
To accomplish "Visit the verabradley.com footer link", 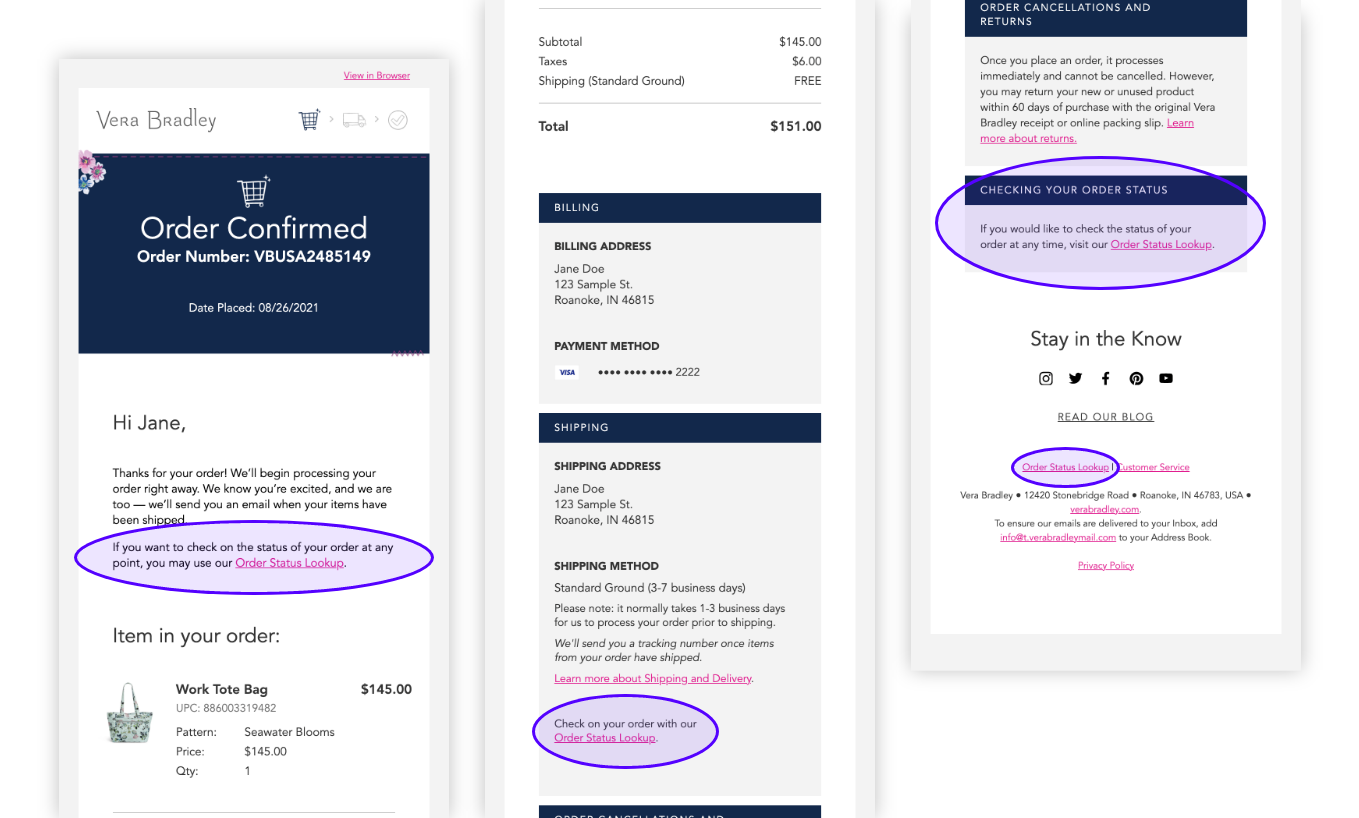I will click(1105, 509).
